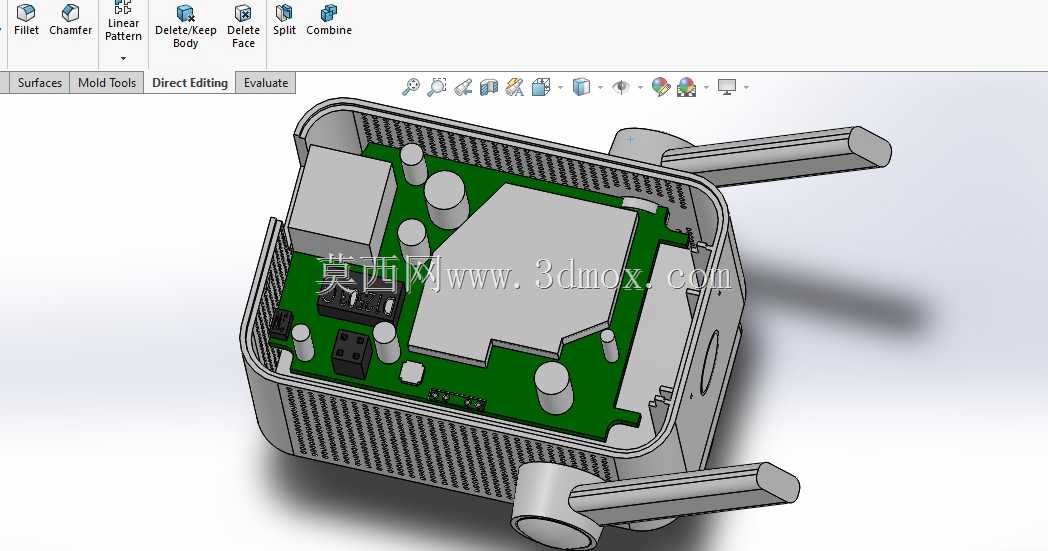Expand the View Settings dropdown arrow
The width and height of the screenshot is (1048, 551).
click(x=746, y=87)
